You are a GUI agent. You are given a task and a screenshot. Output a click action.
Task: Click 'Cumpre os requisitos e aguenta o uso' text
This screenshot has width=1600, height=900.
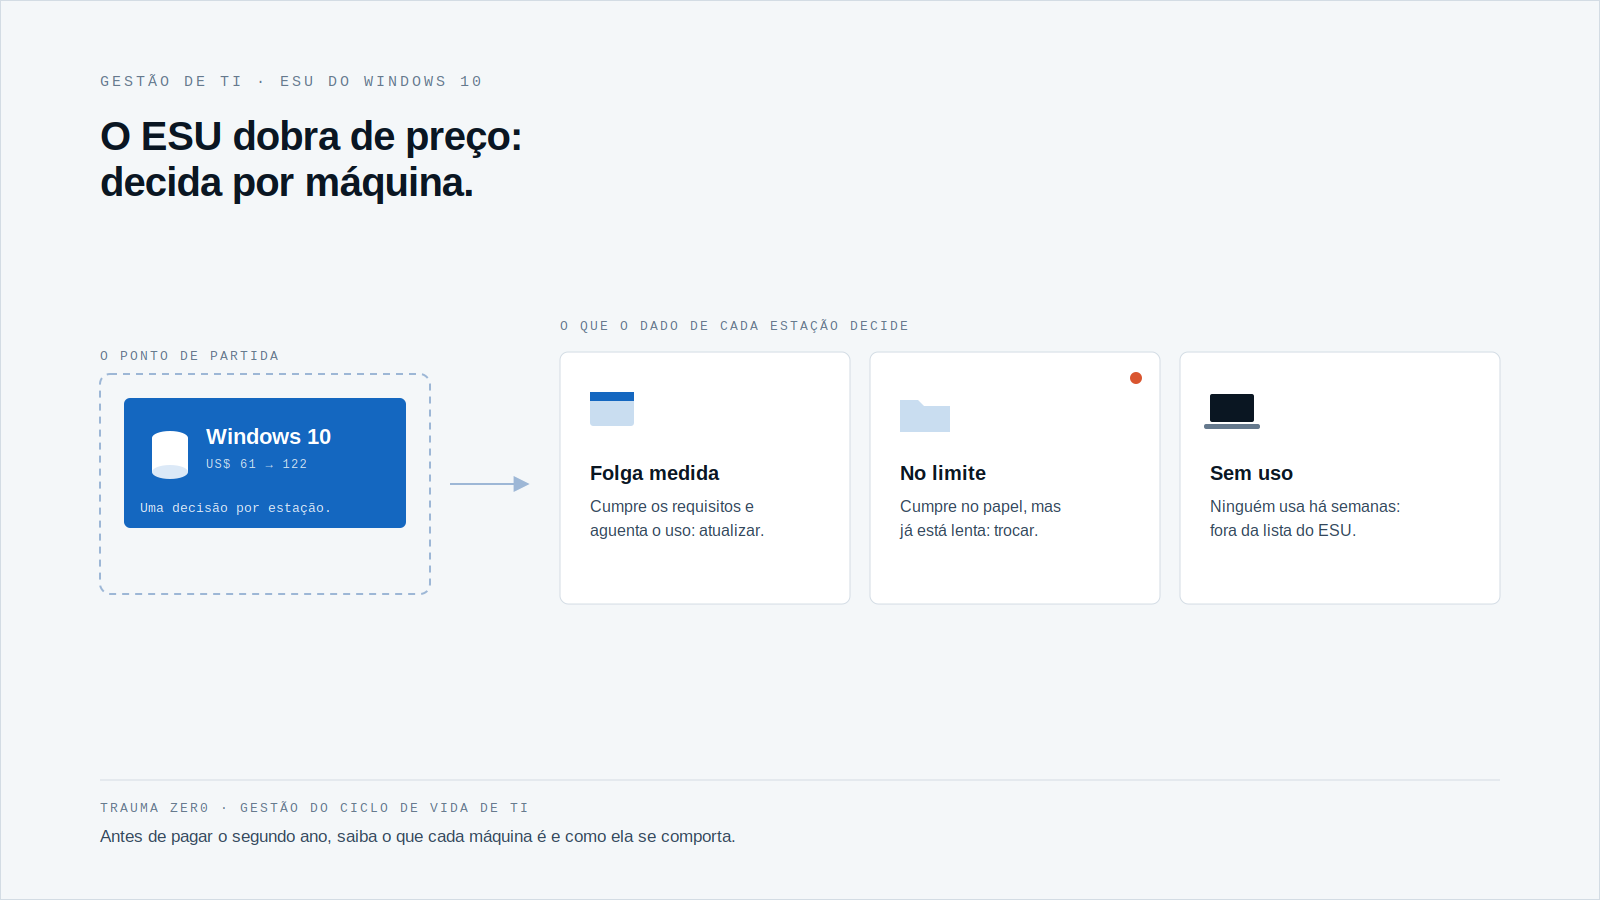pos(677,519)
